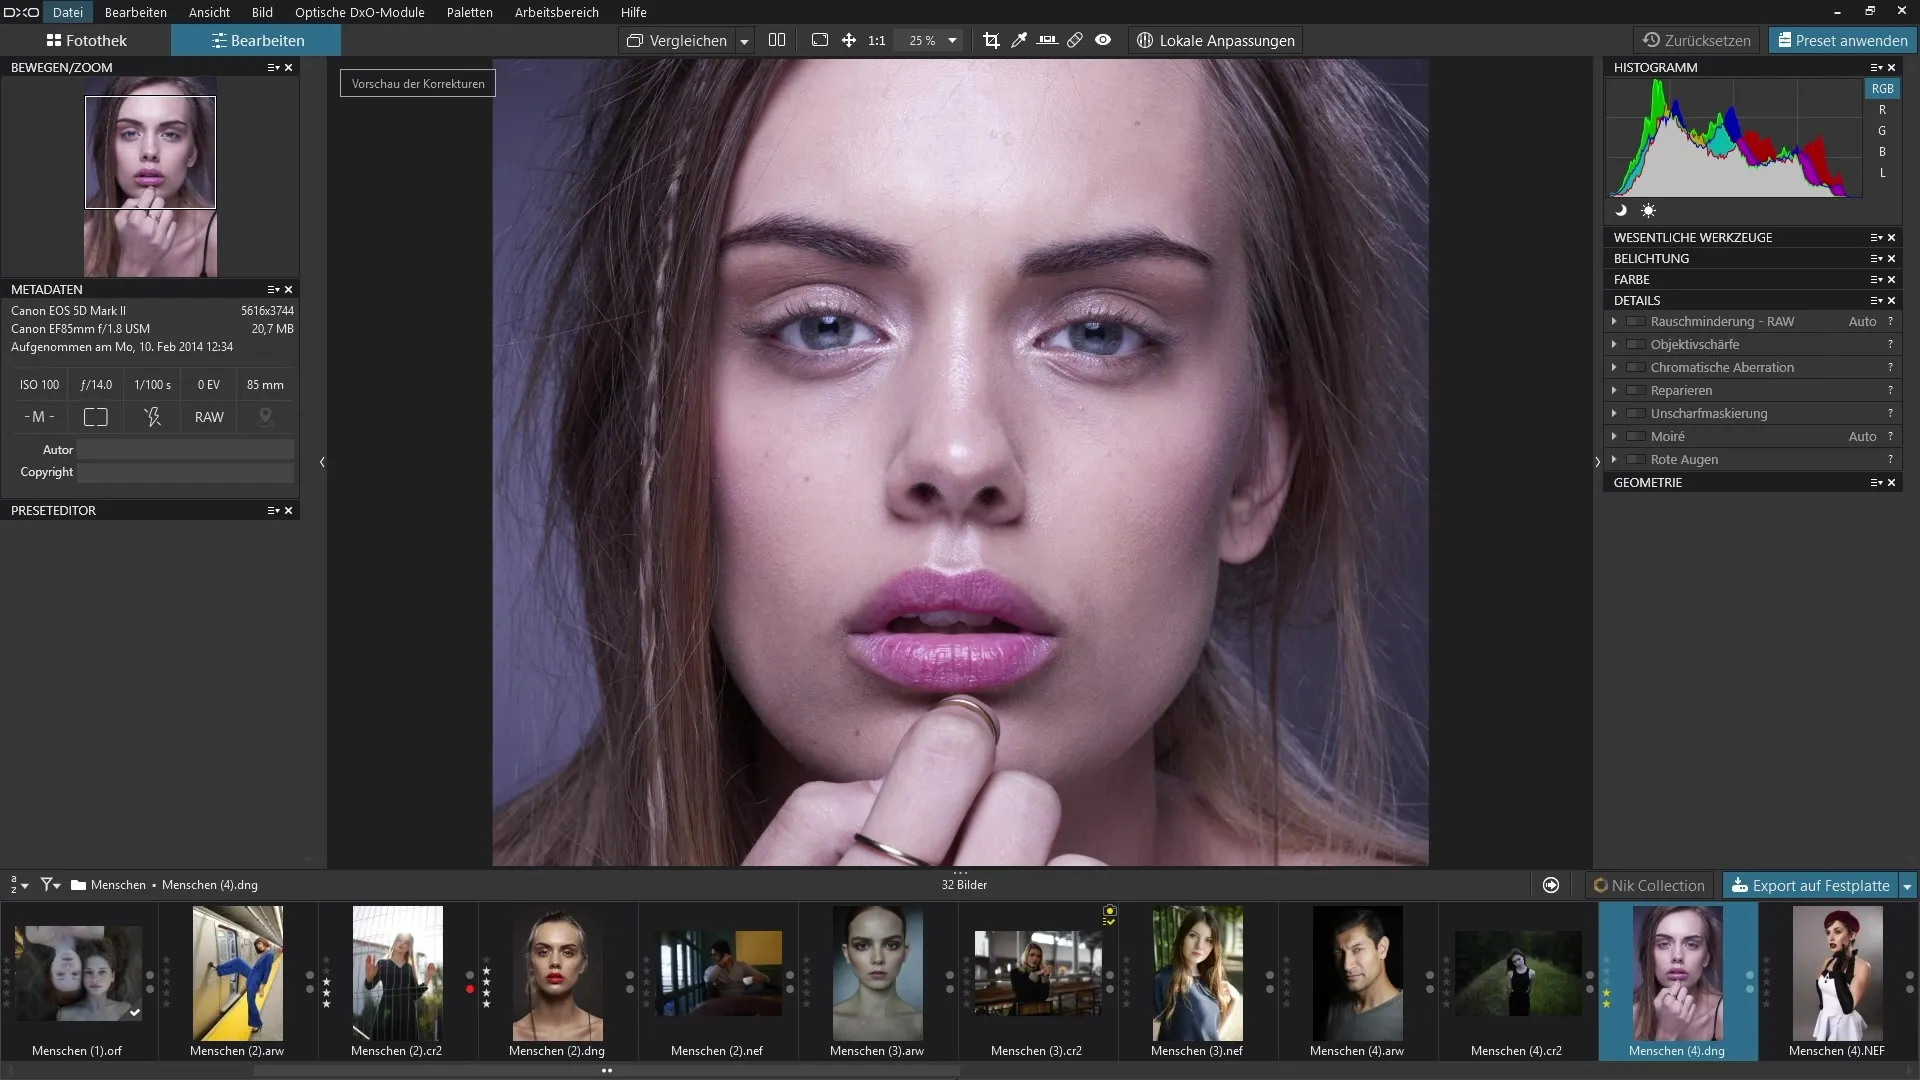1920x1080 pixels.
Task: Select the move/pan hand tool
Action: click(x=848, y=40)
